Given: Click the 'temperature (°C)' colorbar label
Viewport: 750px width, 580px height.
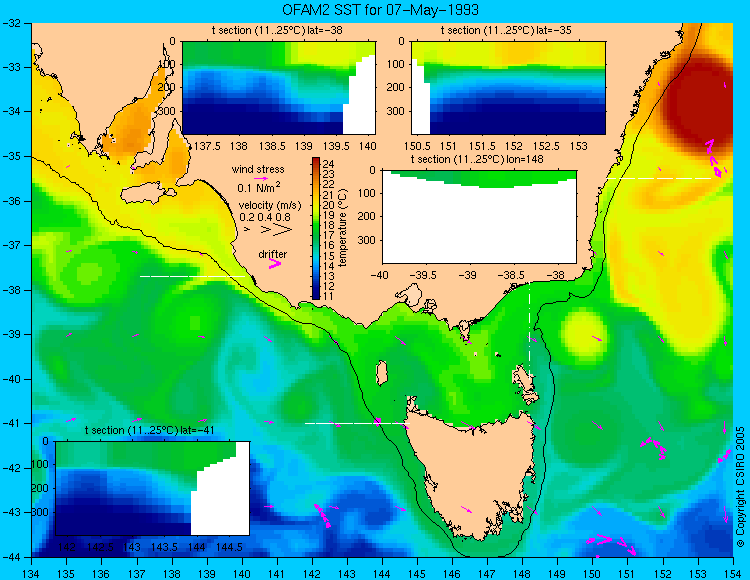Looking at the screenshot, I should click(x=342, y=227).
